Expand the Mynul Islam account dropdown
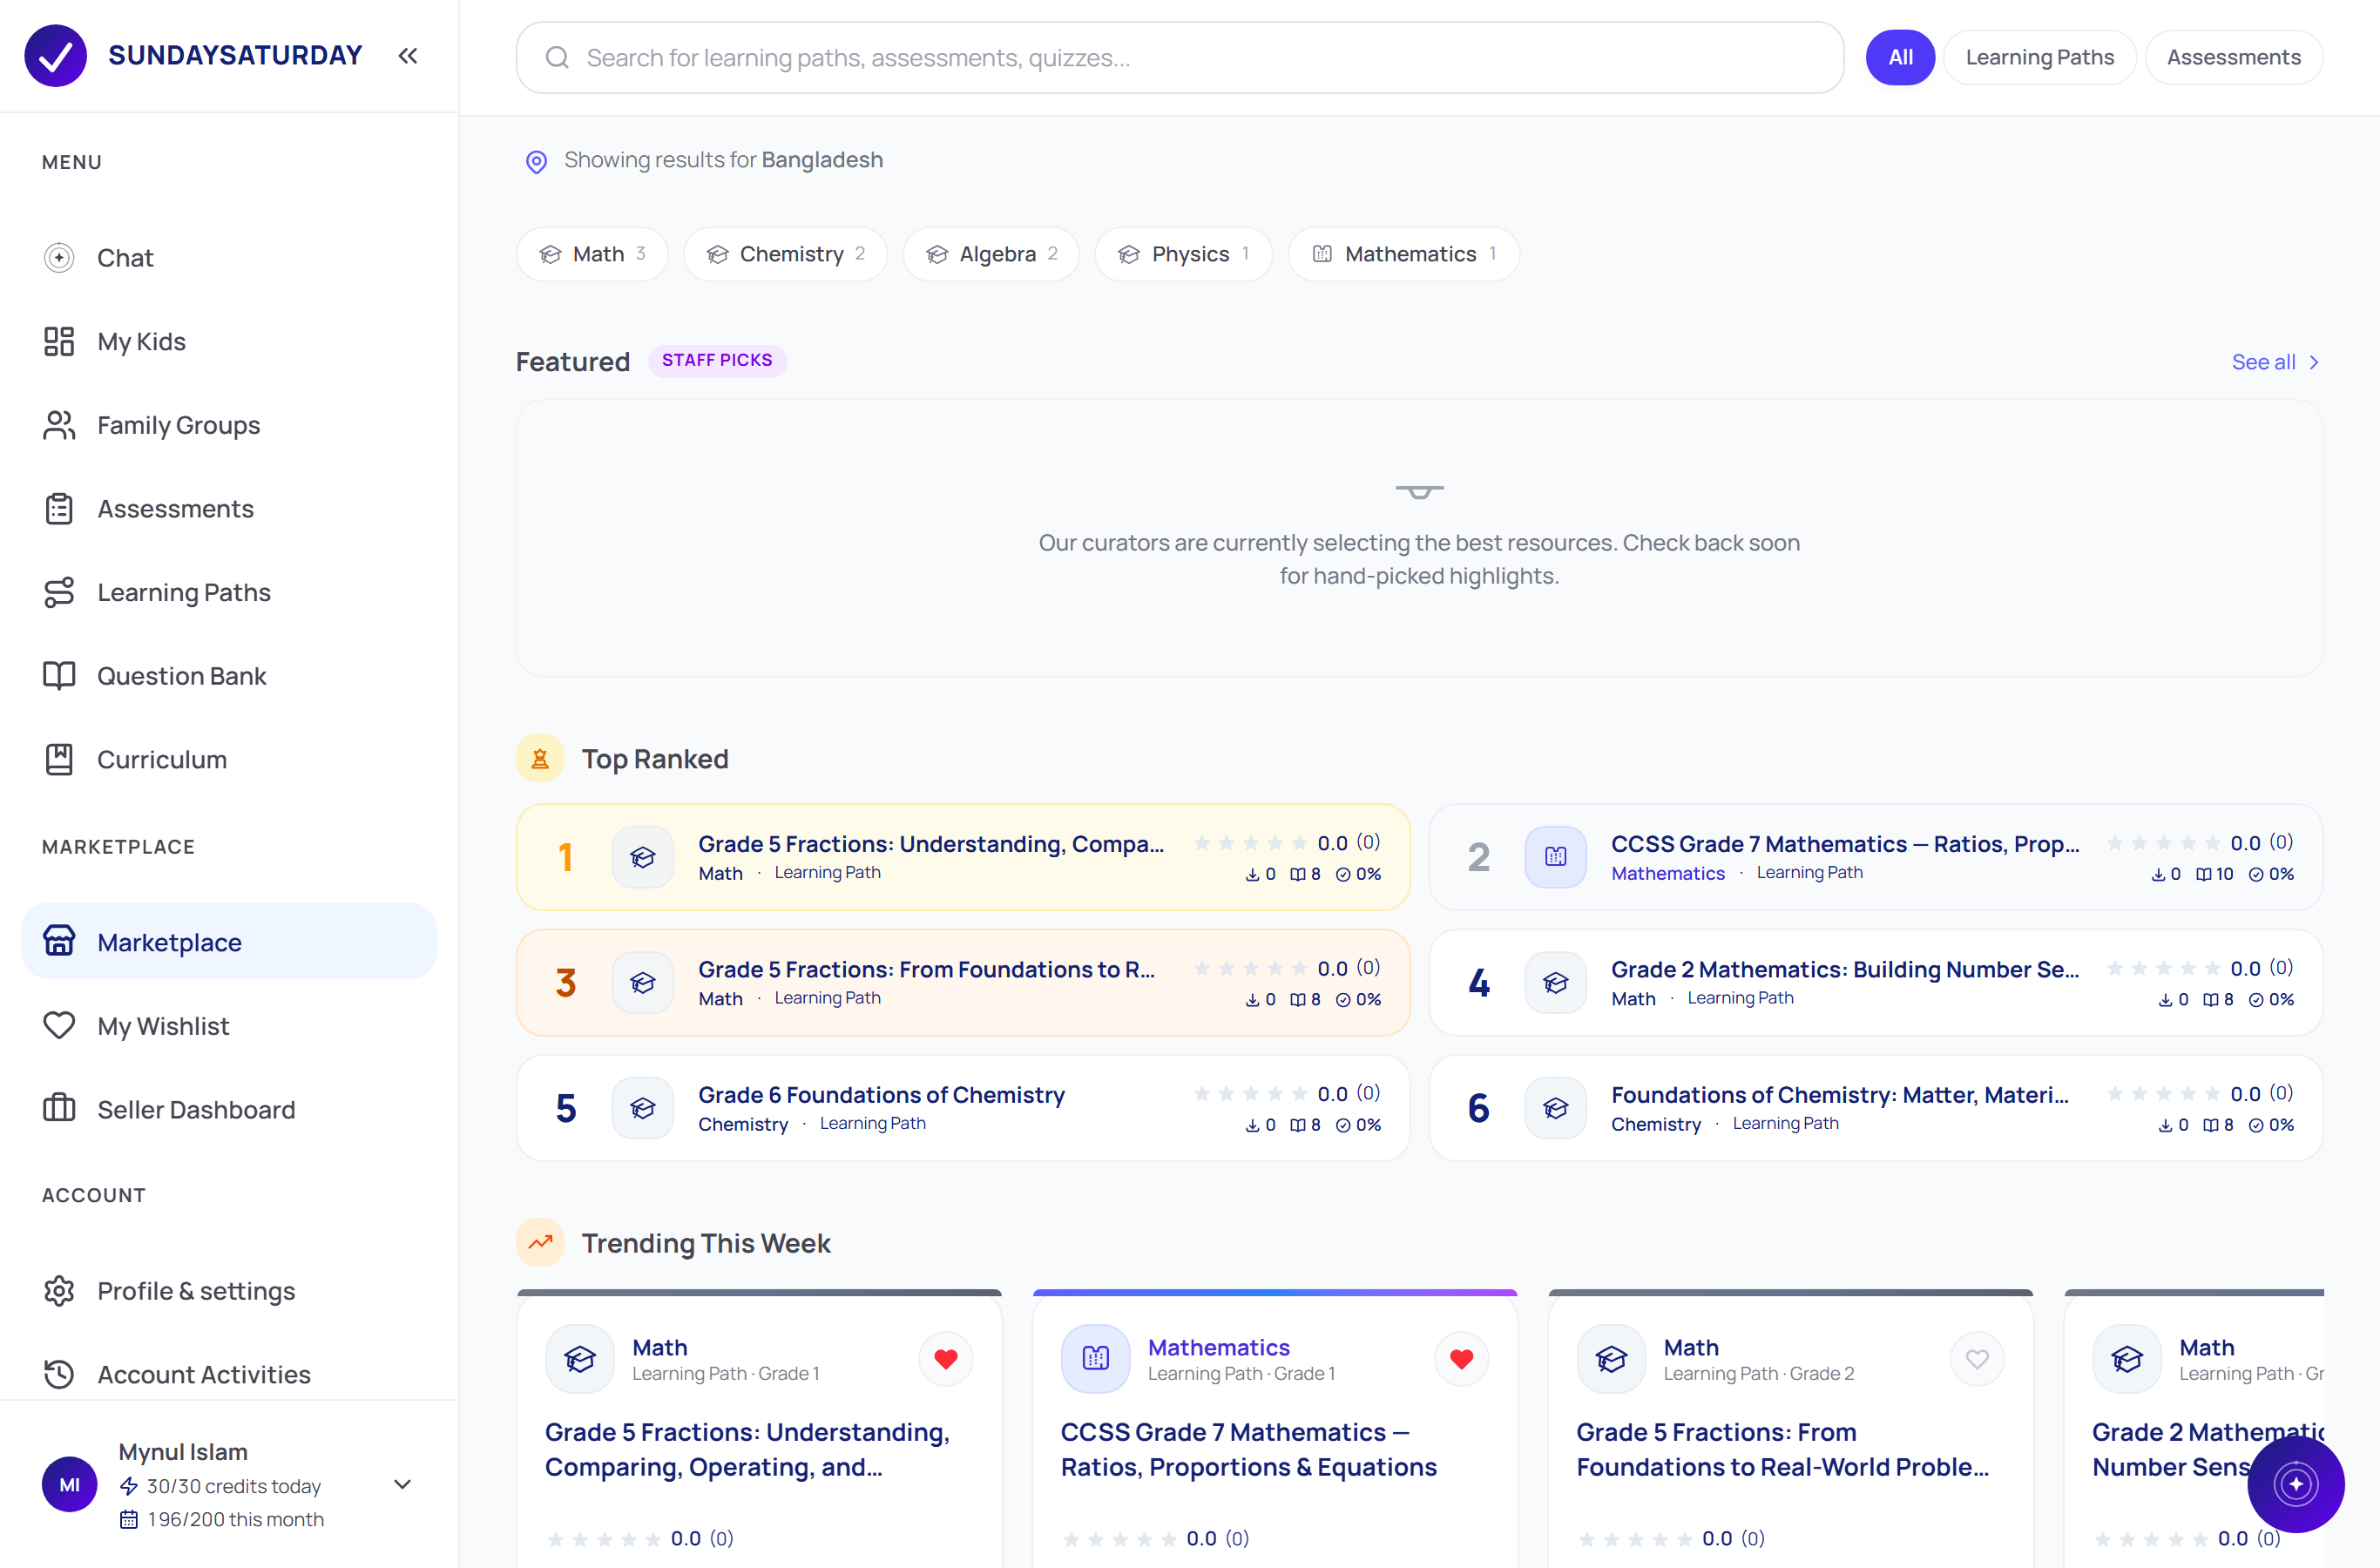The height and width of the screenshot is (1568, 2380). coord(403,1484)
